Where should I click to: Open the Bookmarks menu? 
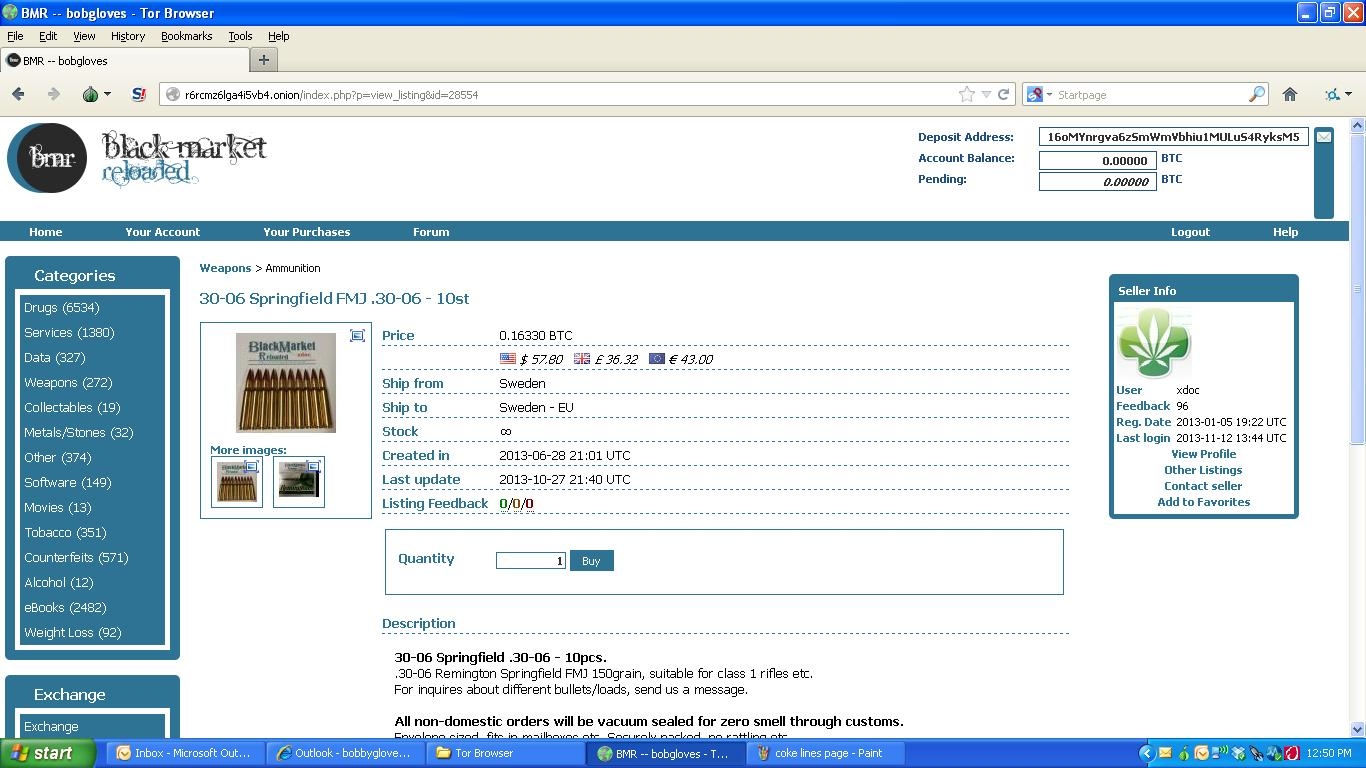(186, 36)
